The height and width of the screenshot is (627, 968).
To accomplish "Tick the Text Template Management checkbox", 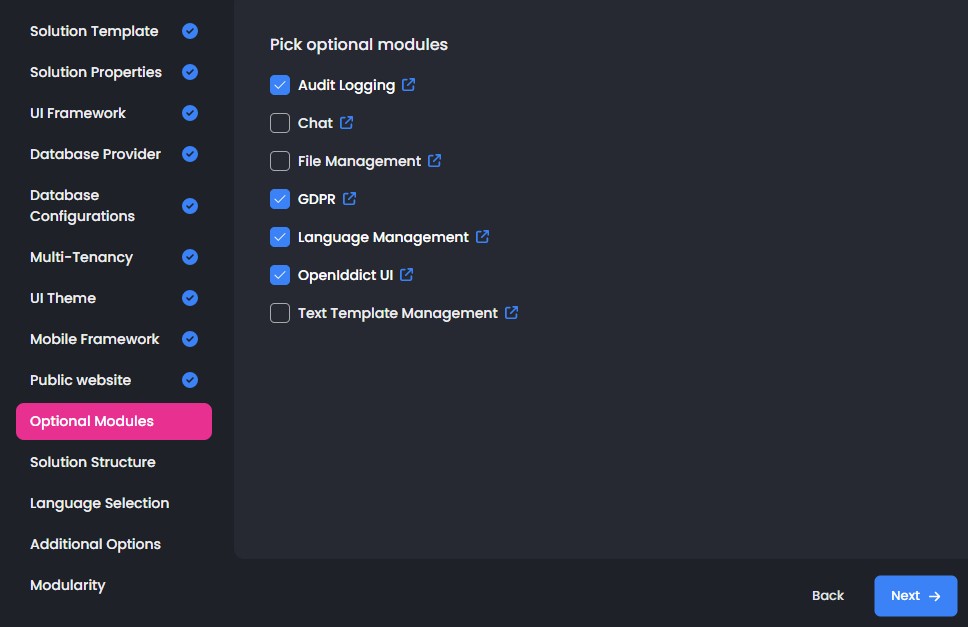I will 280,313.
